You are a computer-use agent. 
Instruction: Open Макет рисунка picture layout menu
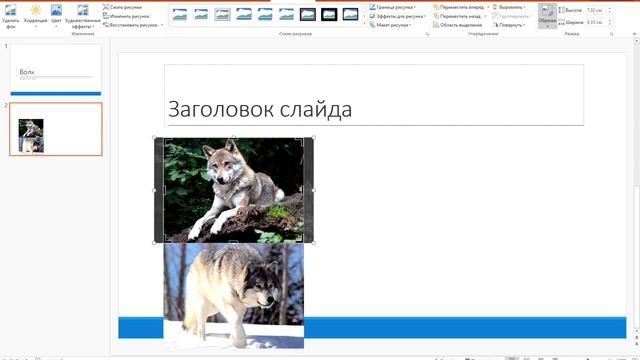pyautogui.click(x=390, y=25)
